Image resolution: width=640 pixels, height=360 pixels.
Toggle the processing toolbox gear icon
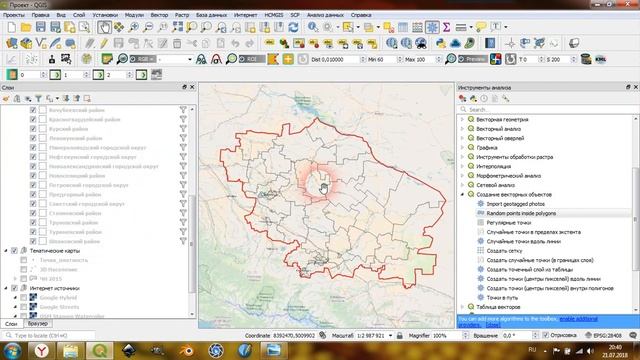click(x=432, y=27)
